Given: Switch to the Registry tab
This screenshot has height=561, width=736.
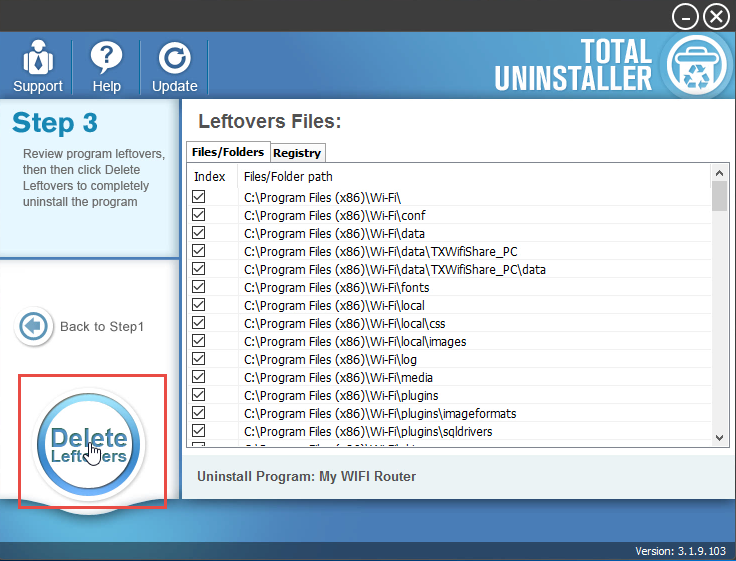Looking at the screenshot, I should [297, 153].
